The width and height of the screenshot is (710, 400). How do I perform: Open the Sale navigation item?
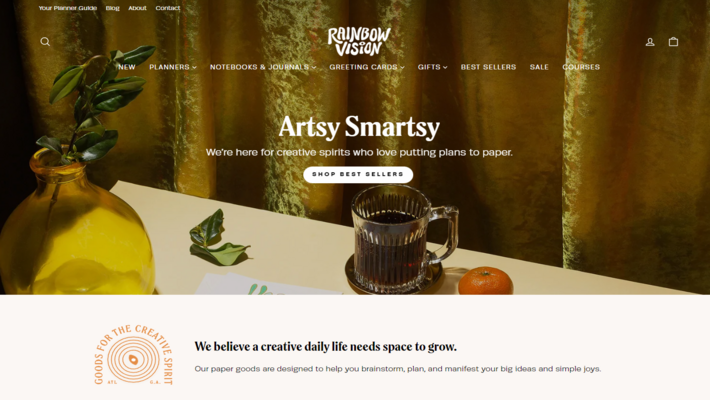pos(539,67)
